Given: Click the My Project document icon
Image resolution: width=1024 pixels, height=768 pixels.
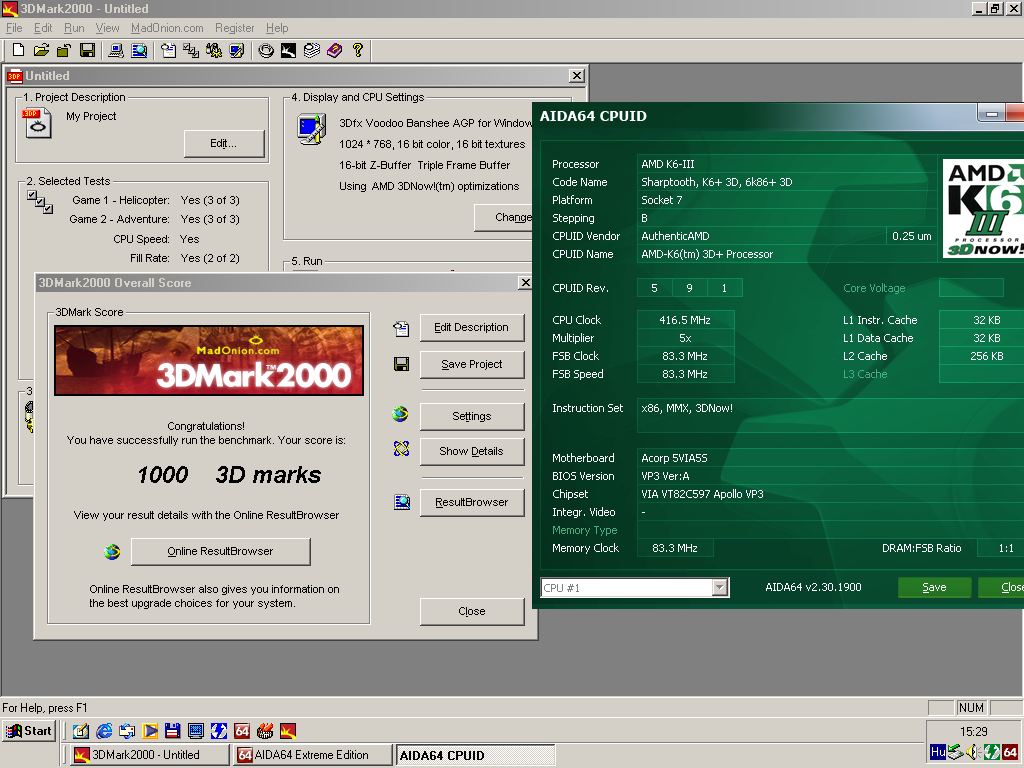Looking at the screenshot, I should [37, 122].
